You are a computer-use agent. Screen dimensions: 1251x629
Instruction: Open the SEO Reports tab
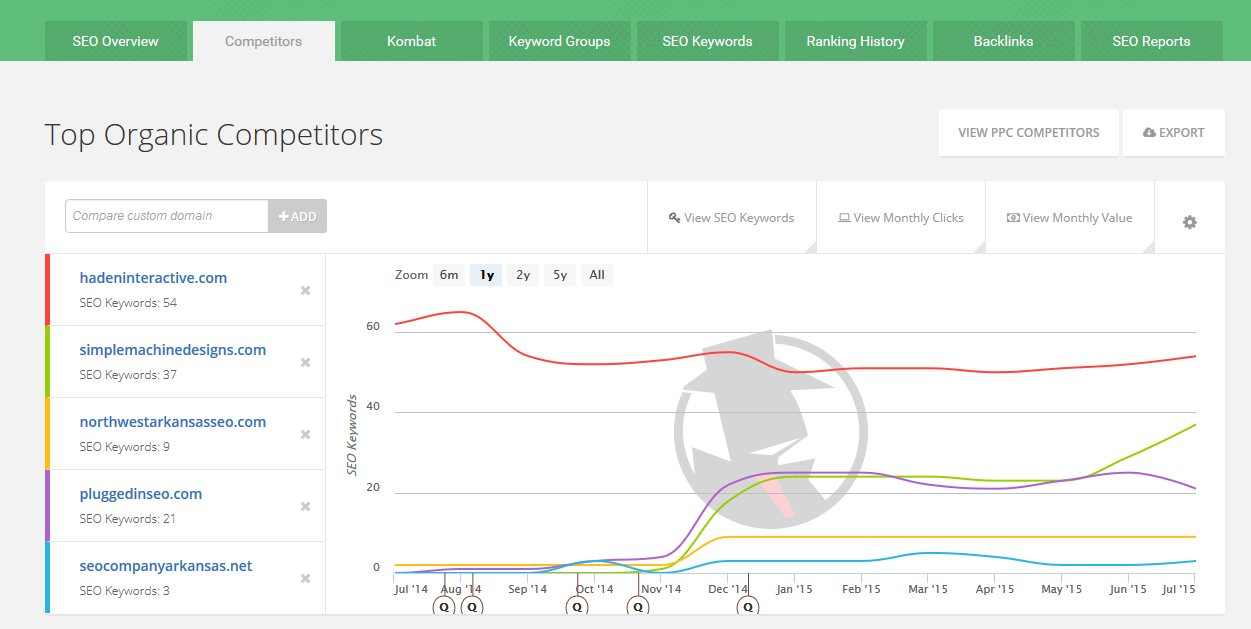pyautogui.click(x=1152, y=41)
